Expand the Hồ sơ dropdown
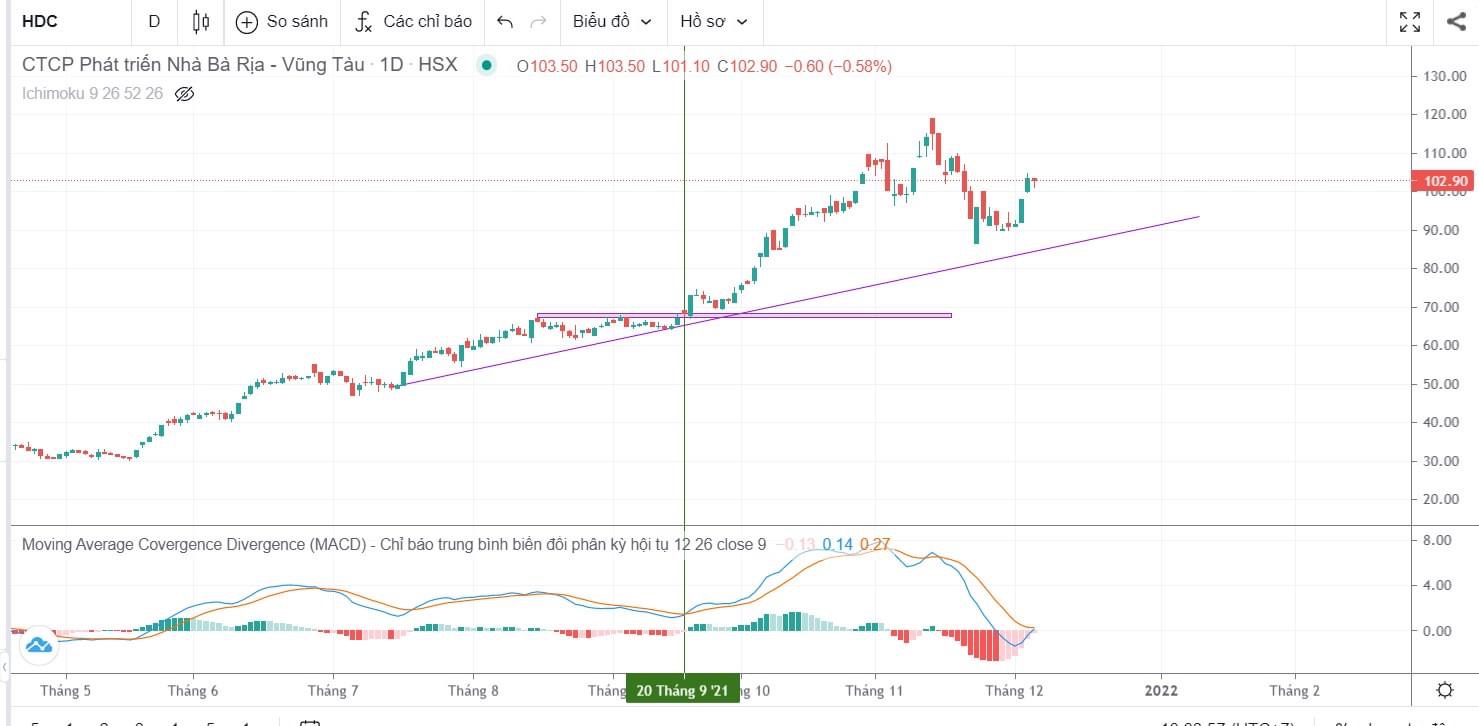Screen dimensions: 1479x726 coord(714,21)
